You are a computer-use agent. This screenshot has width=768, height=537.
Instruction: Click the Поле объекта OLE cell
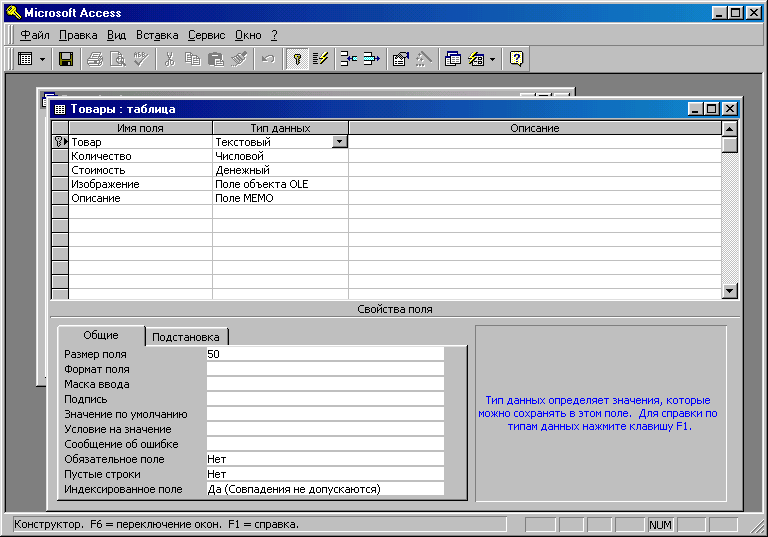tap(280, 184)
